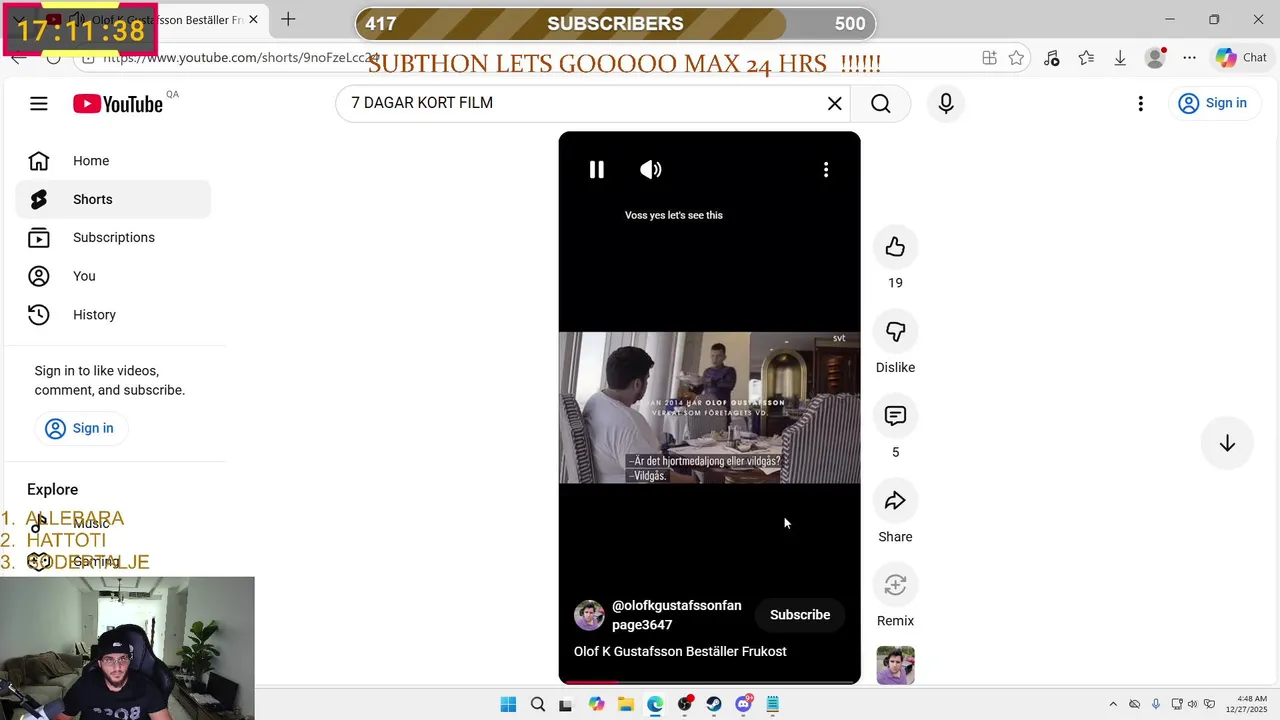Dislike this Short
1280x720 pixels.
(x=895, y=331)
